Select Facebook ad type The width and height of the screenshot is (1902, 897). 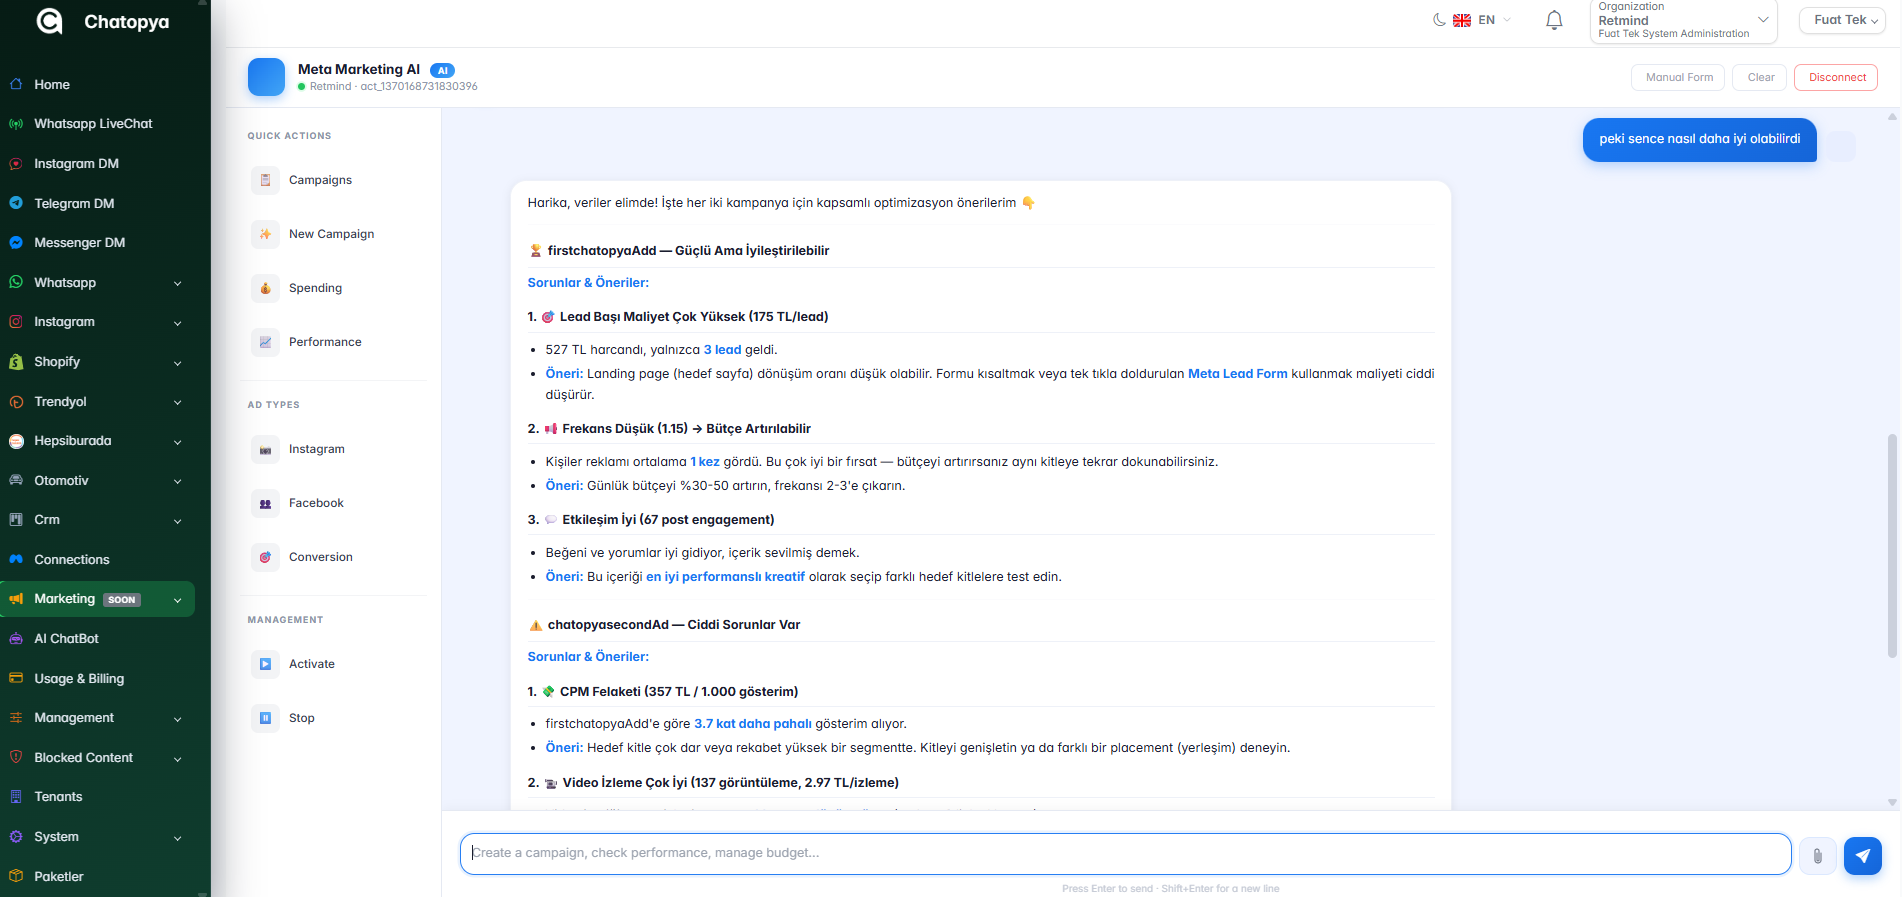pyautogui.click(x=334, y=503)
